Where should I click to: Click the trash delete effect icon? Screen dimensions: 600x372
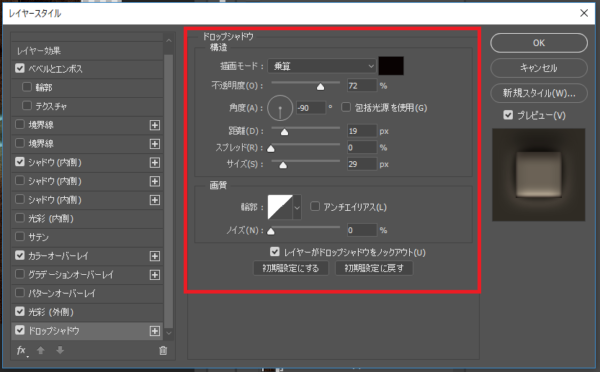point(163,350)
